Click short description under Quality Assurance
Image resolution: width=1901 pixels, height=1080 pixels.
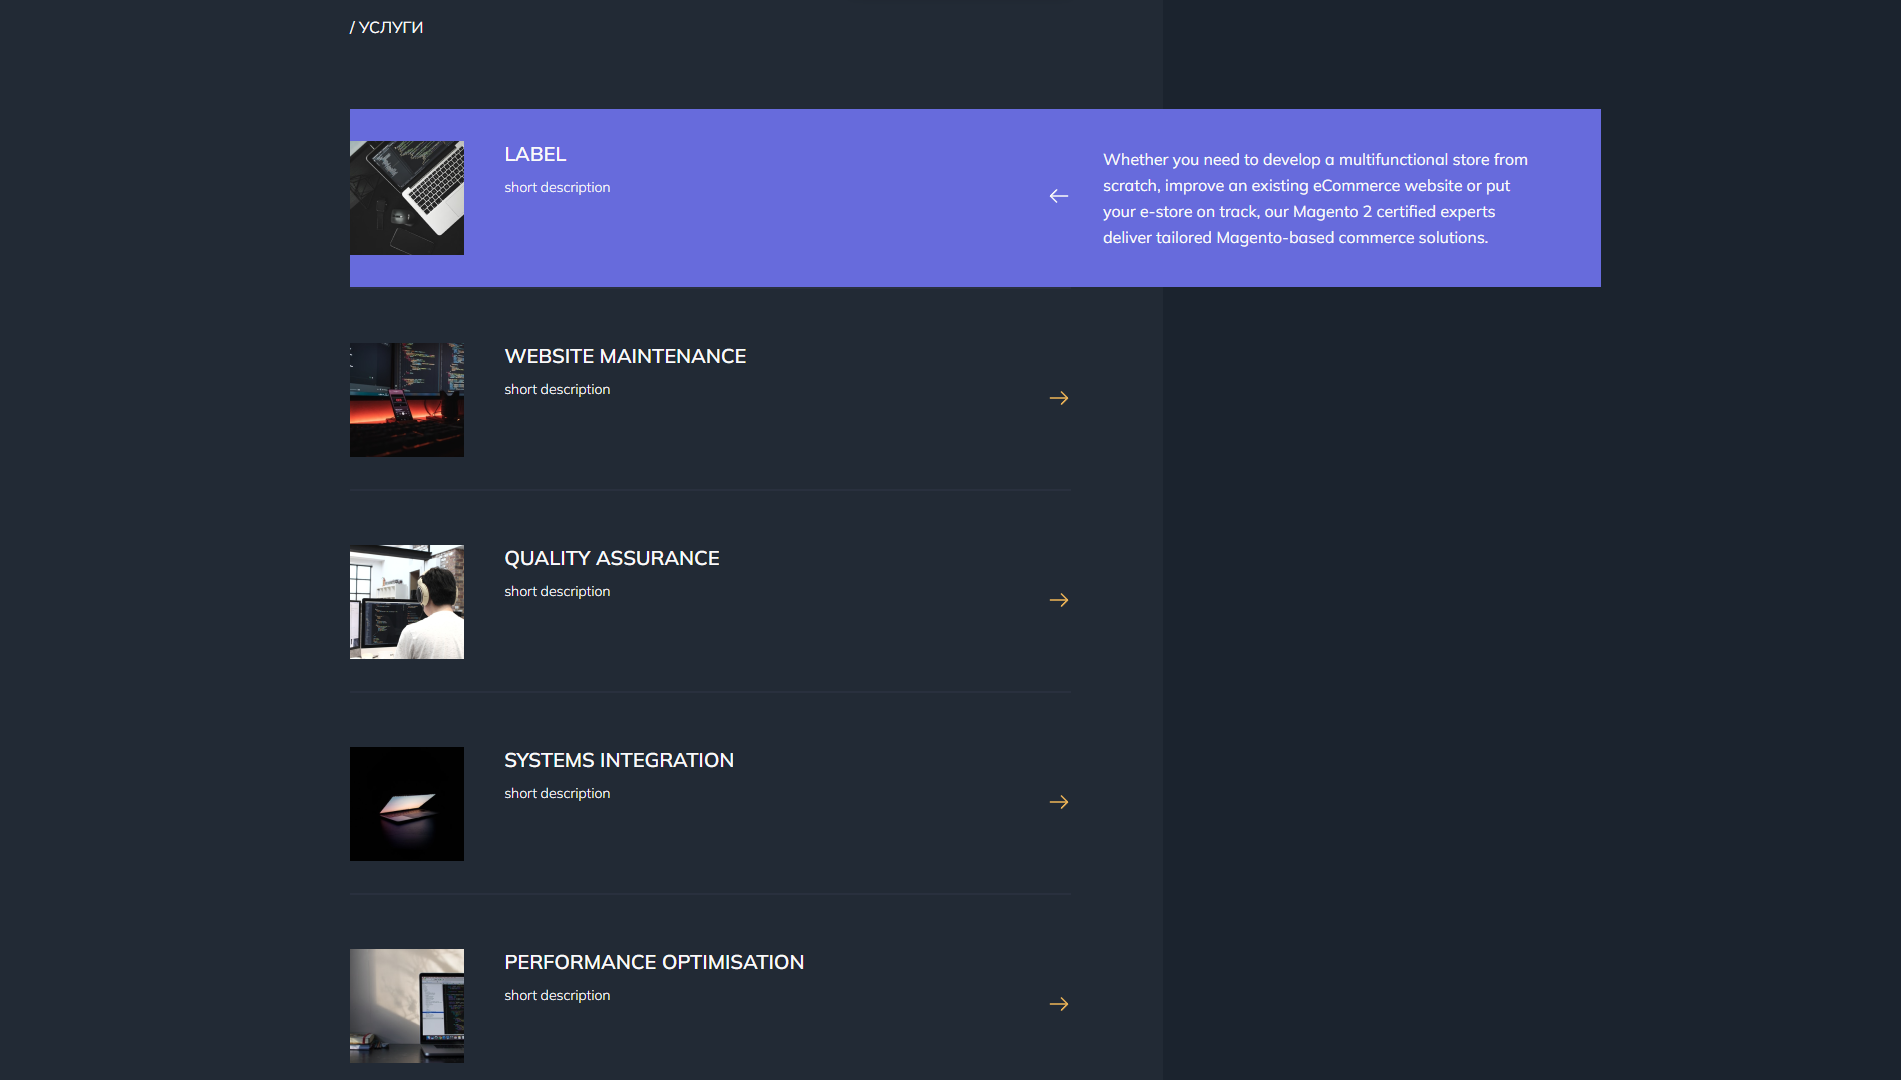point(557,591)
